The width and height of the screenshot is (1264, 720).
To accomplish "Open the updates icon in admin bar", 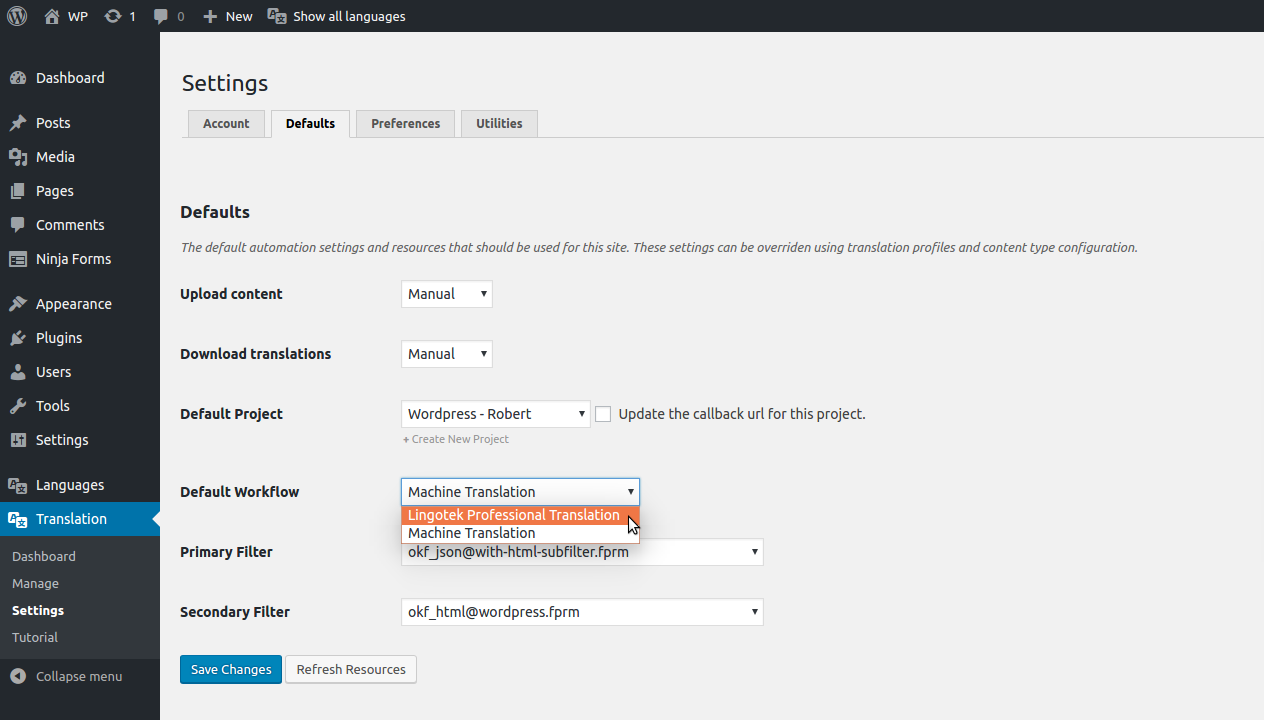I will click(x=113, y=16).
